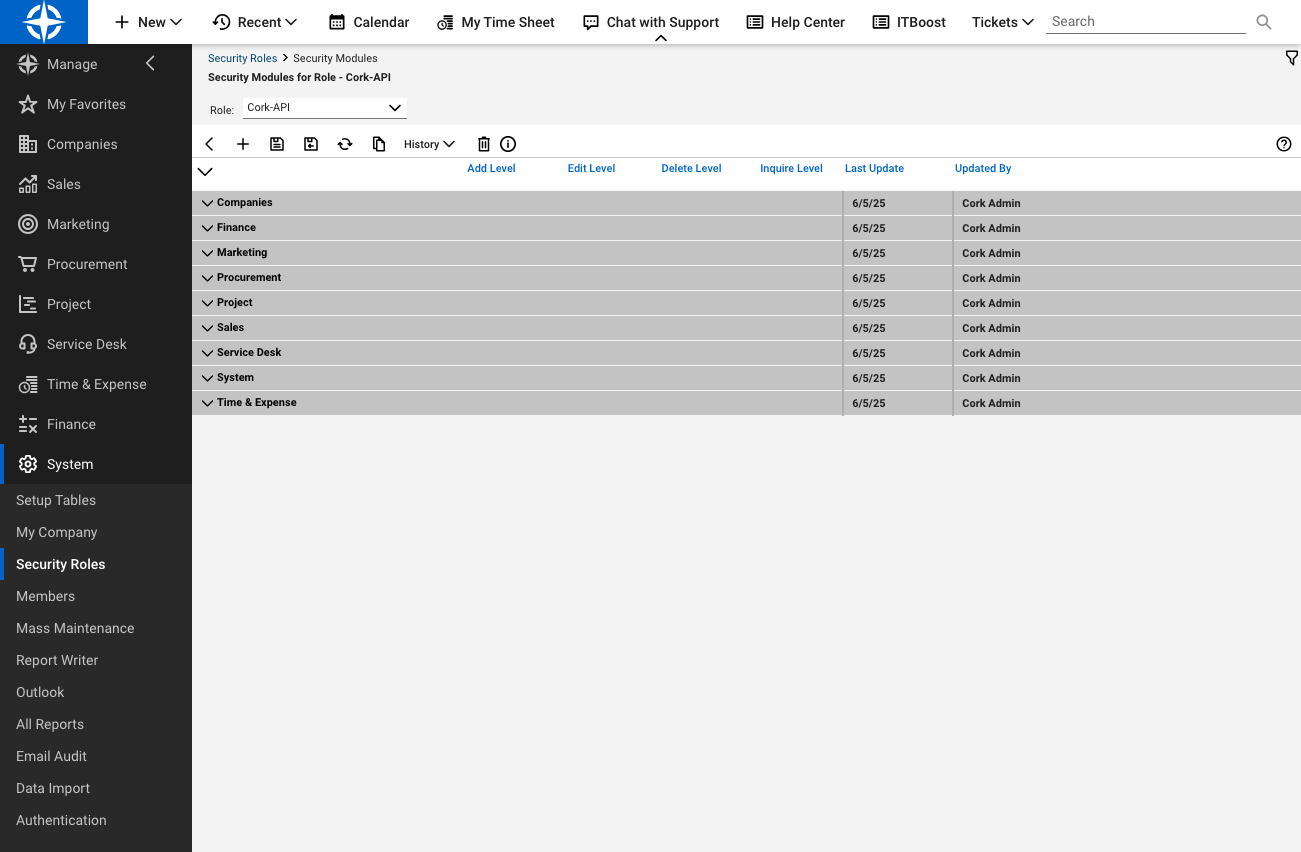1301x852 pixels.
Task: Expand the Finance security module row
Action: pos(208,228)
